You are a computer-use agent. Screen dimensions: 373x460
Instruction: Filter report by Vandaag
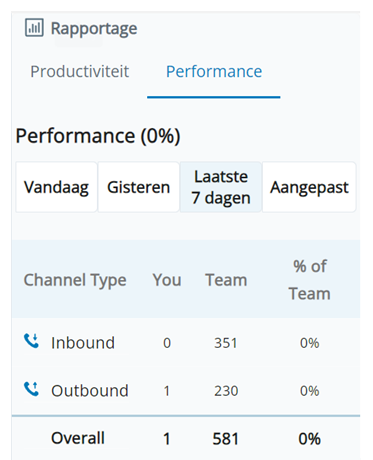[x=56, y=187]
